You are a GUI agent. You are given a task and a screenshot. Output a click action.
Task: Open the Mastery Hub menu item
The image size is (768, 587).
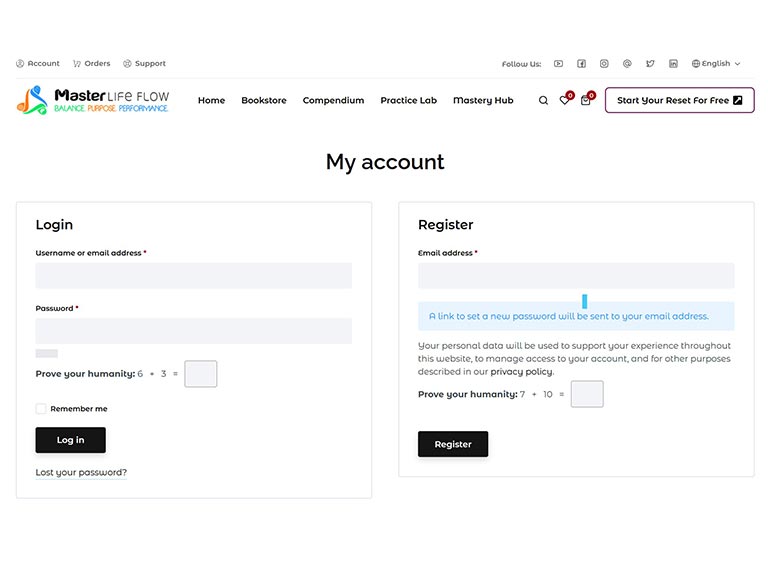pos(483,100)
